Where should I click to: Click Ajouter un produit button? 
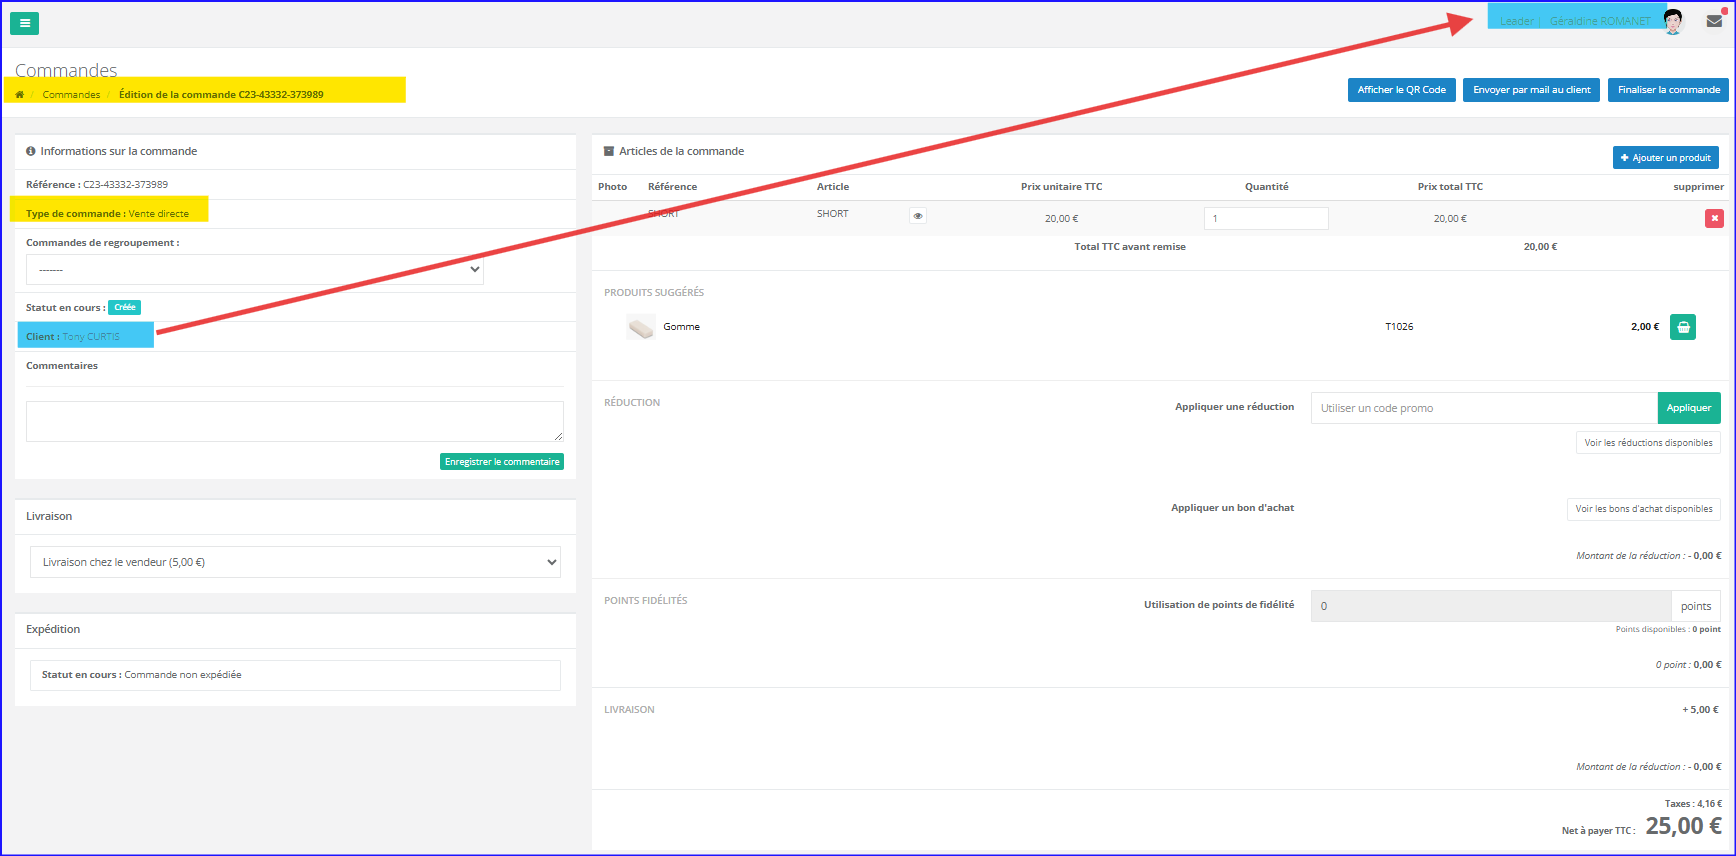(1665, 158)
